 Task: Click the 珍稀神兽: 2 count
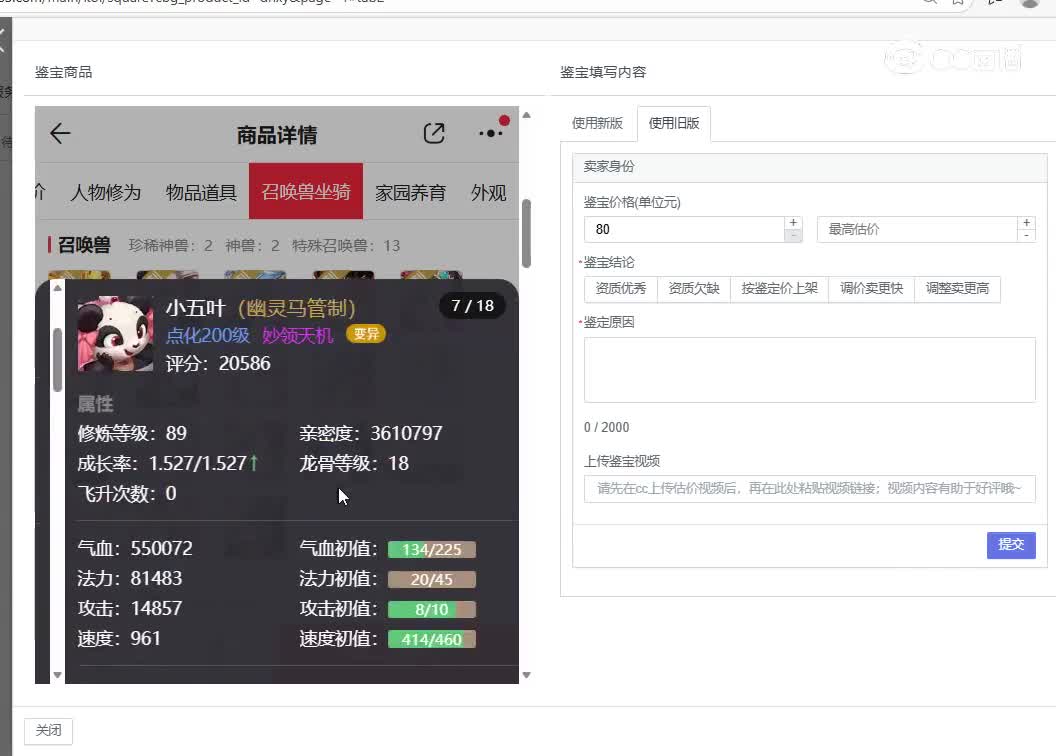170,246
